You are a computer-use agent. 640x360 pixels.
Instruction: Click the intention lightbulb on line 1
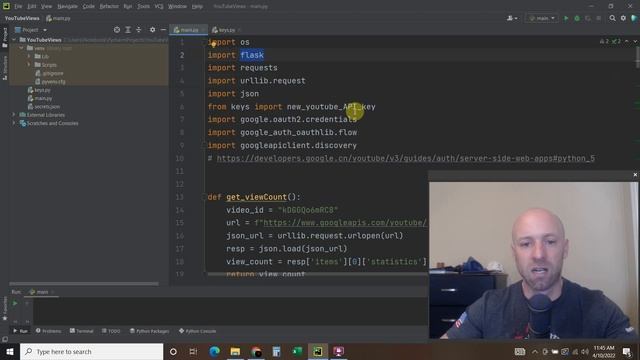pyautogui.click(x=213, y=44)
